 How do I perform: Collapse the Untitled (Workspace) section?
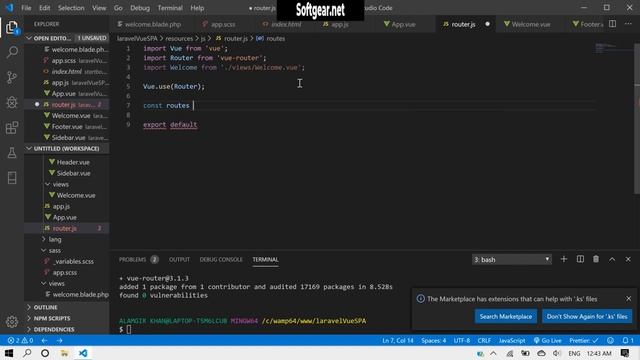pyautogui.click(x=67, y=149)
